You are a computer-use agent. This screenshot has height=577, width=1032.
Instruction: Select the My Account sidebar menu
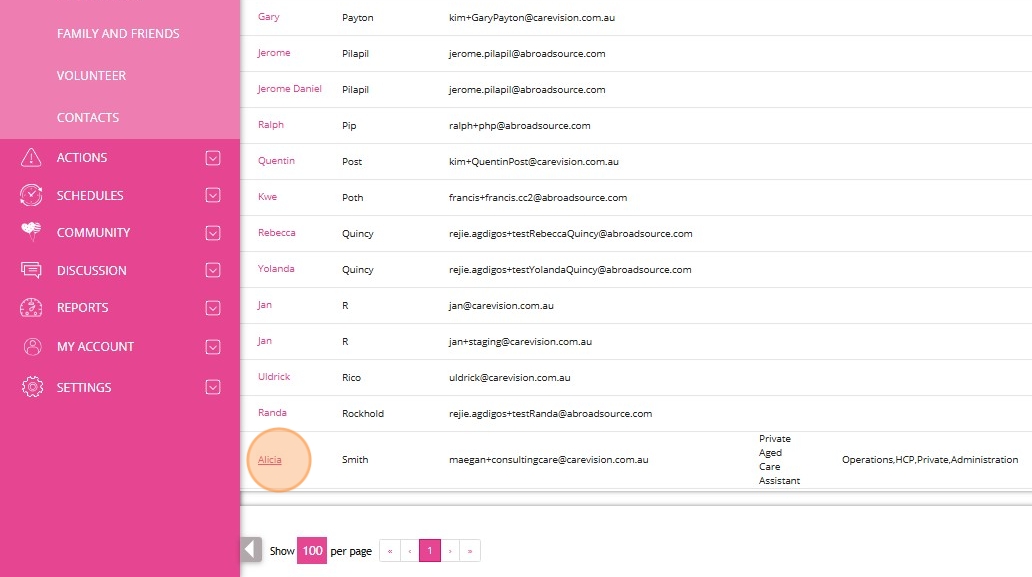tap(95, 347)
